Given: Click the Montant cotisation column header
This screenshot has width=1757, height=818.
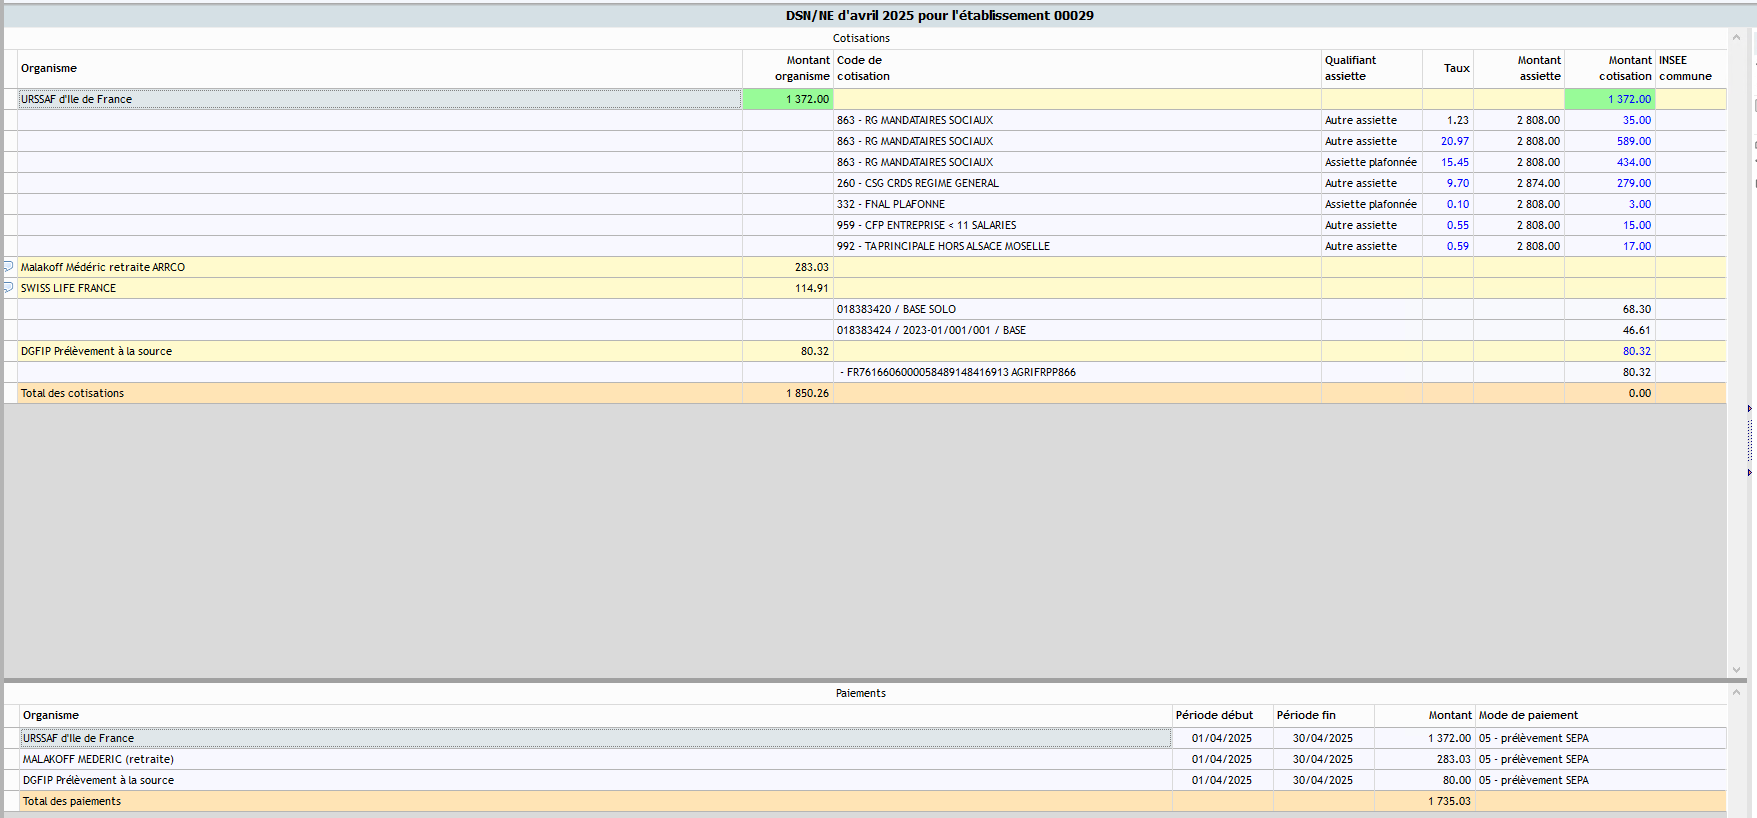Looking at the screenshot, I should pos(1610,68).
